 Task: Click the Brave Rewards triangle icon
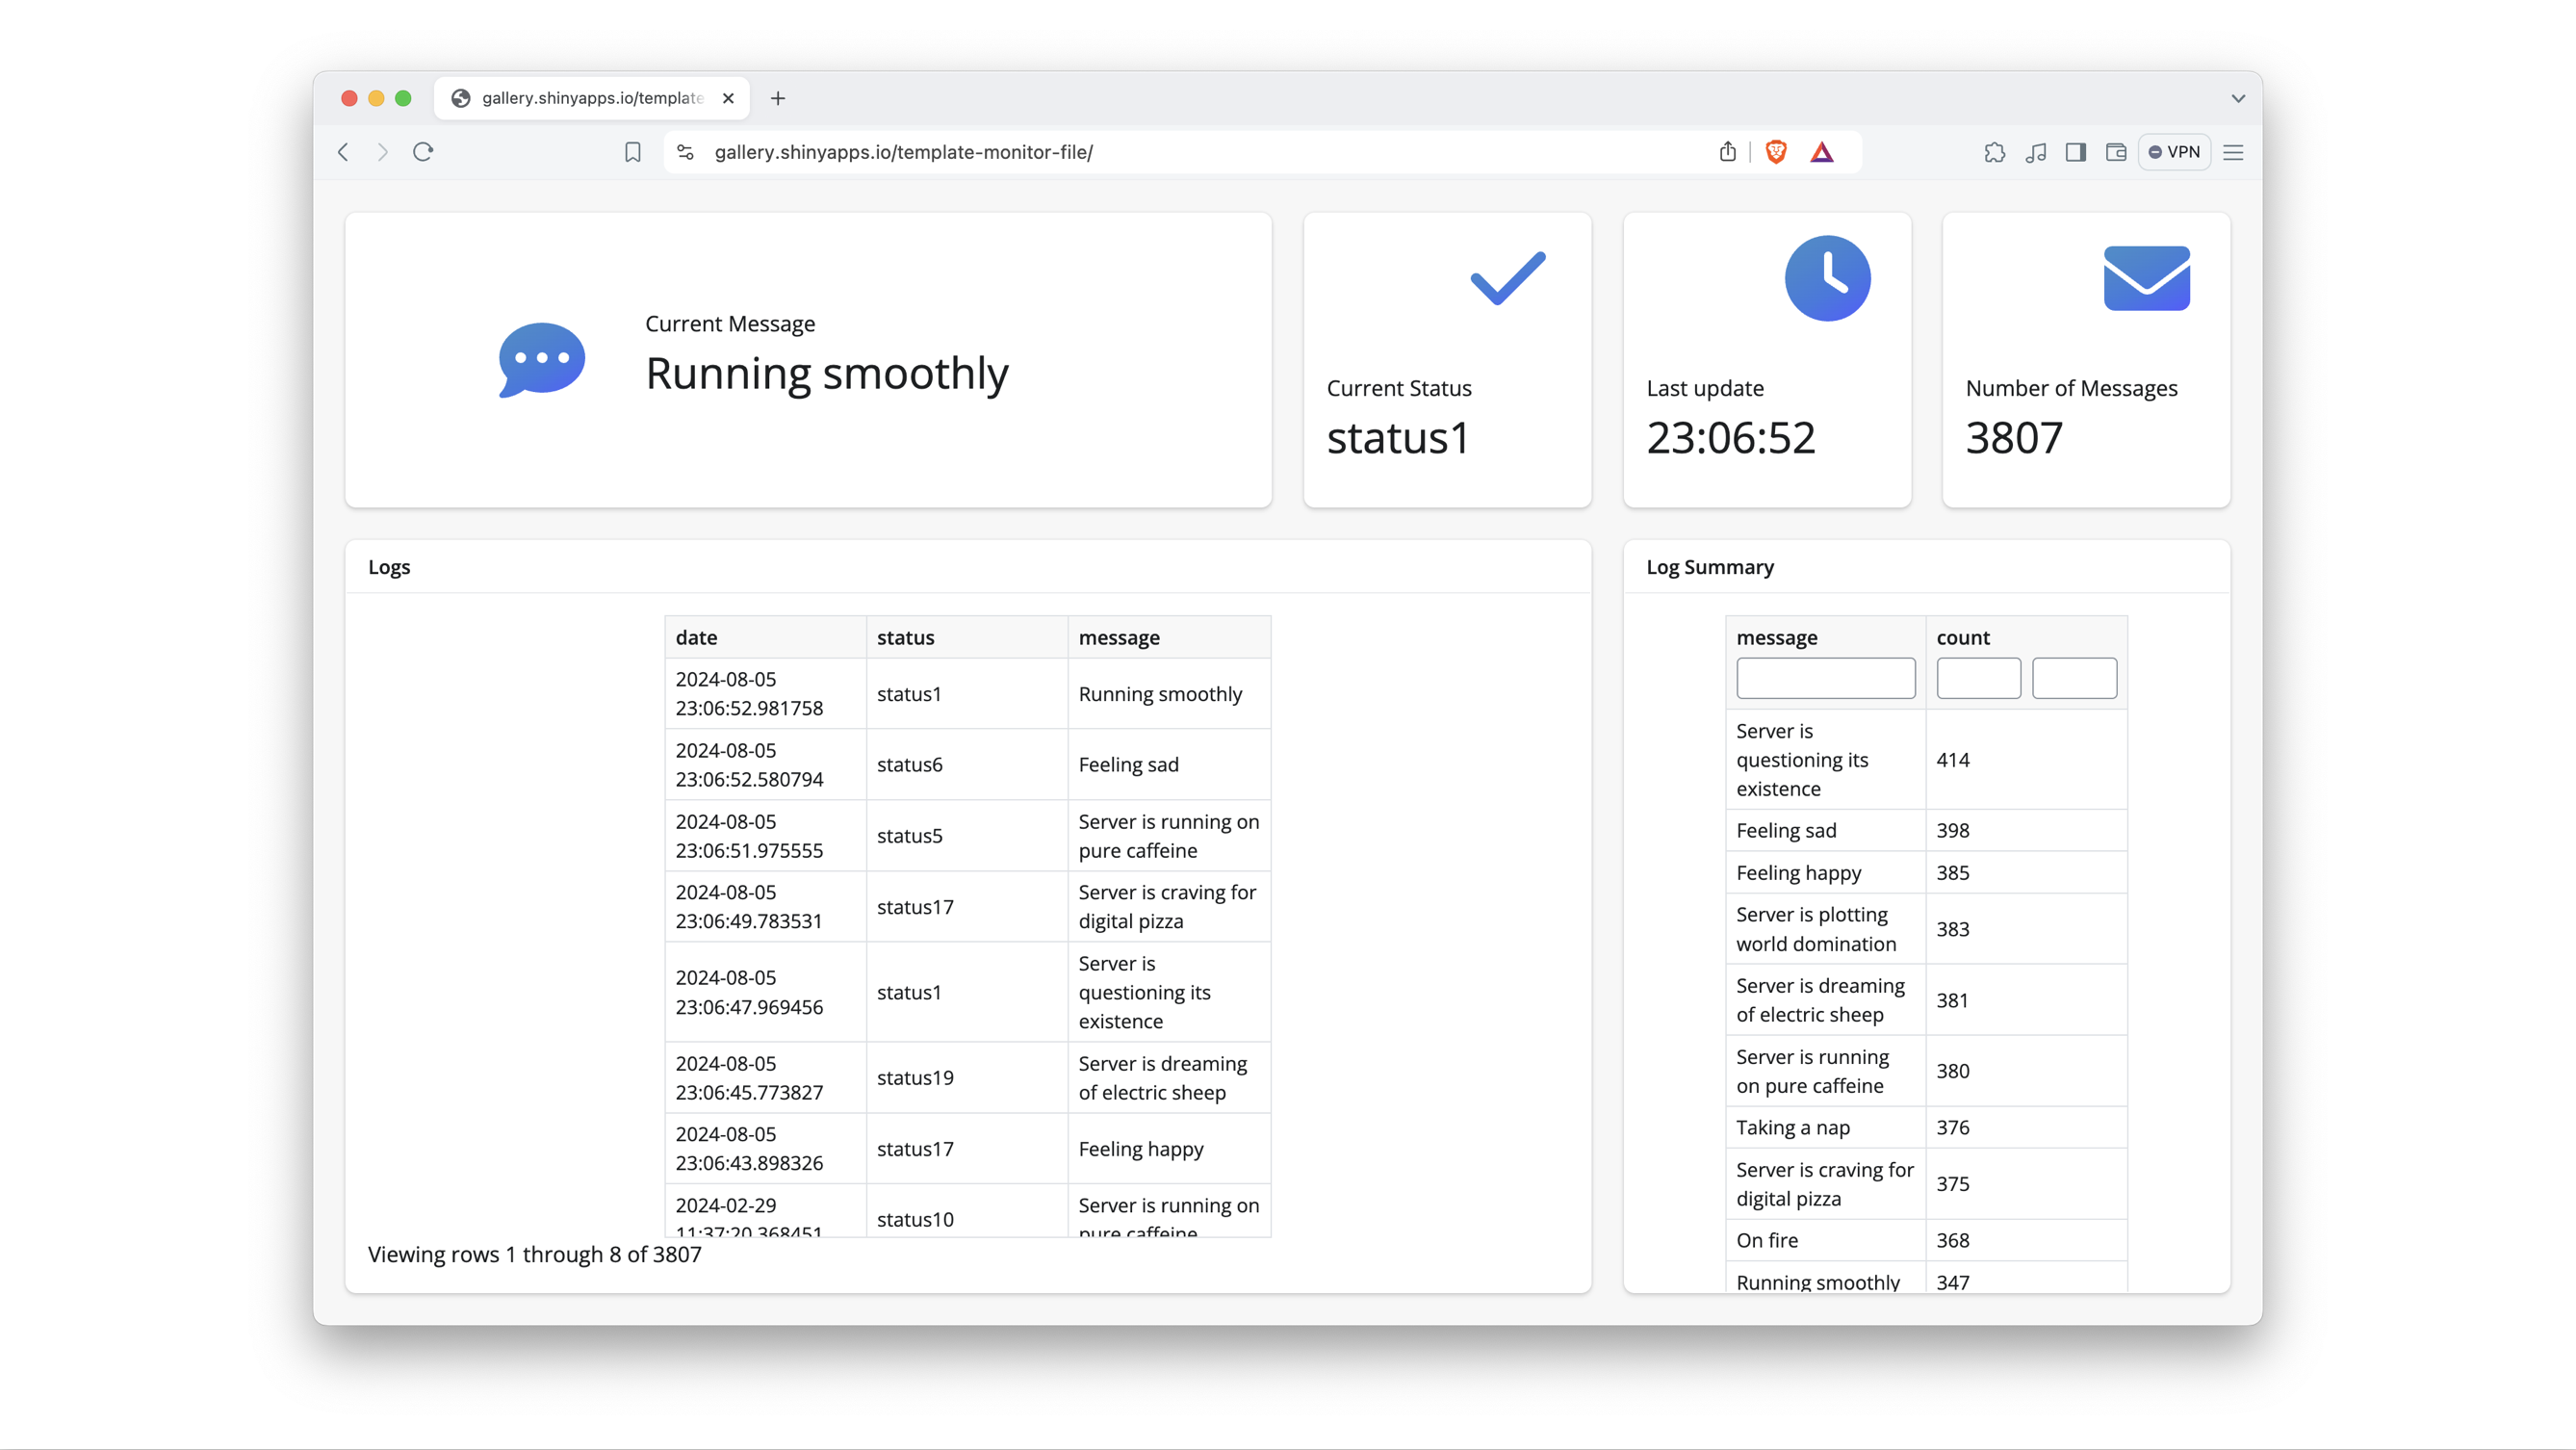(x=1822, y=152)
